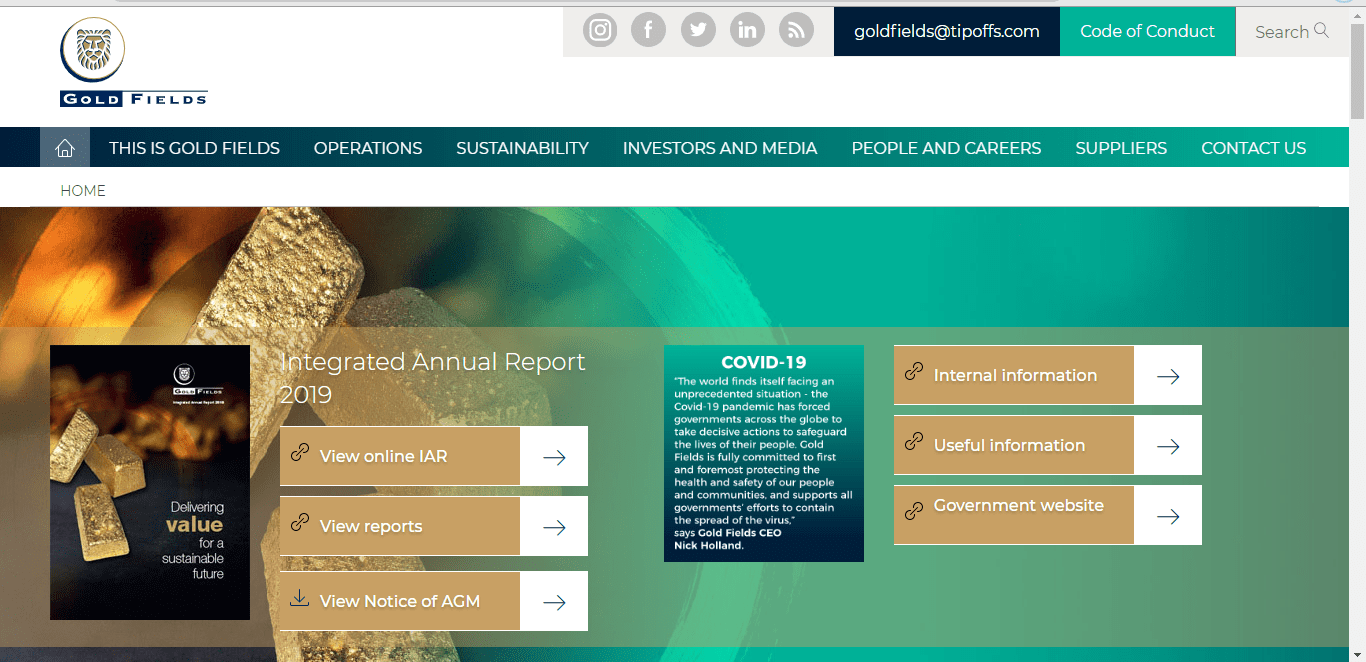This screenshot has height=662, width=1366.
Task: Click the chain link icon beside View reports
Action: 299,522
